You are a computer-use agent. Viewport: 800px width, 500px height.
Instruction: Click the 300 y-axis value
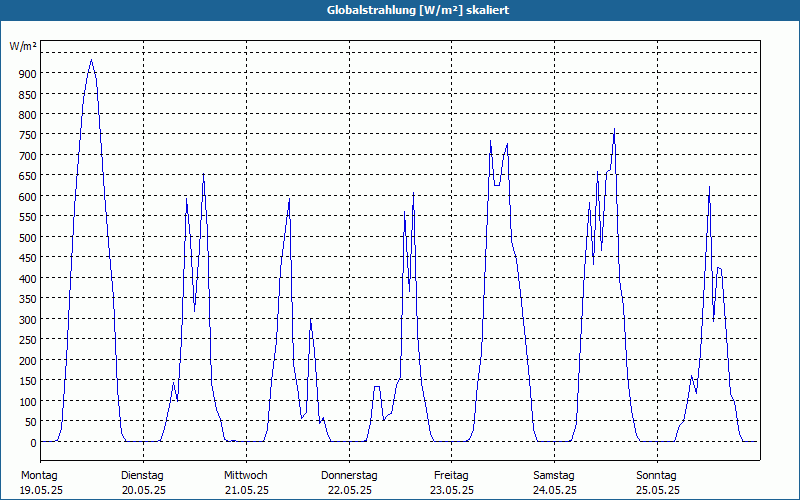28,319
